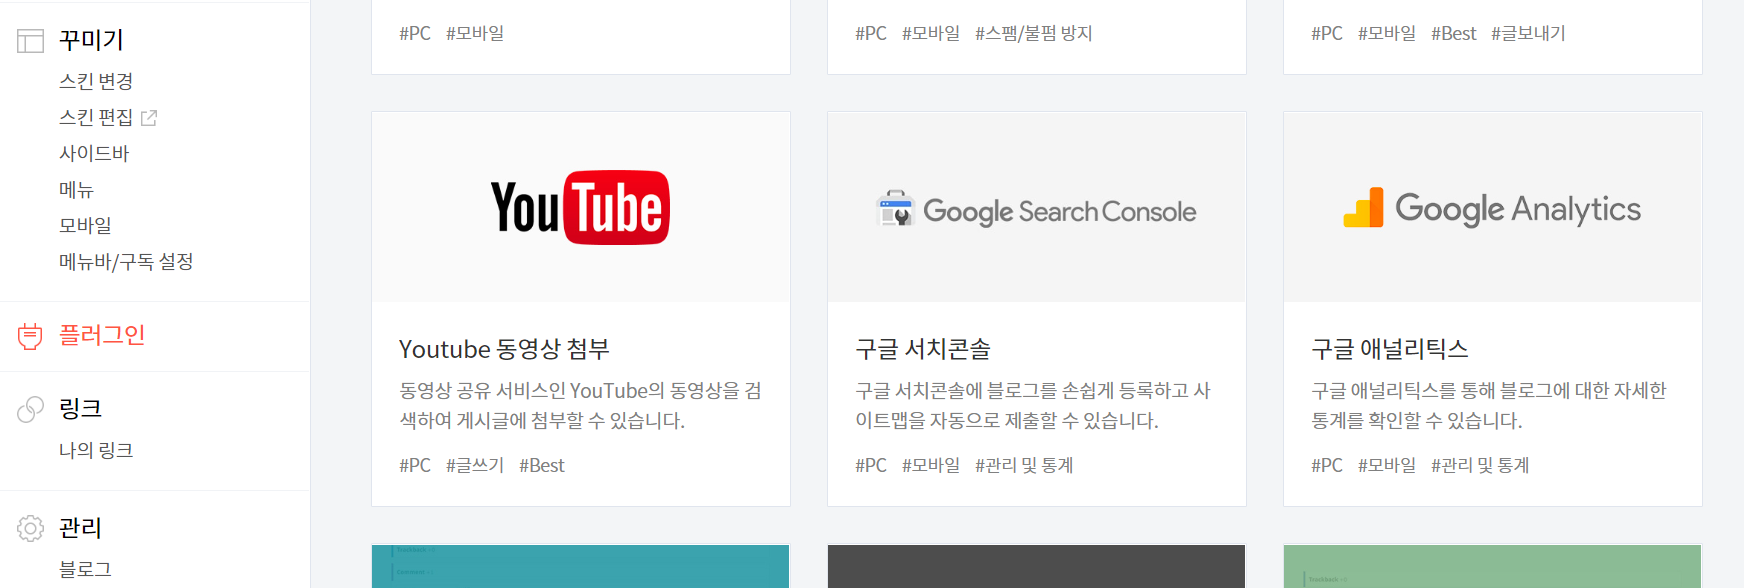Select the 플러그인 section
This screenshot has height=588, width=1744.
(x=102, y=335)
